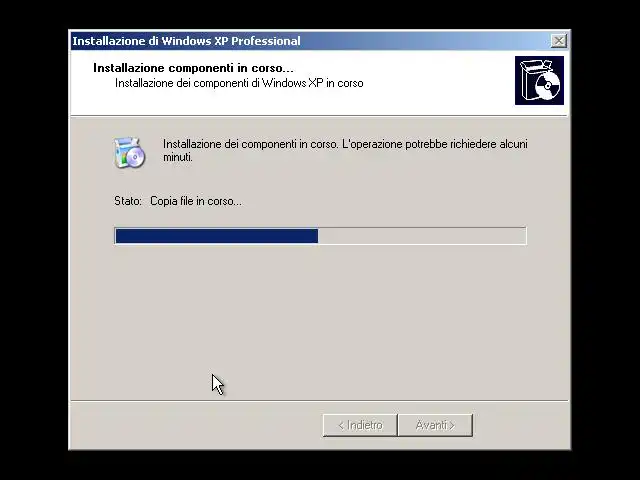This screenshot has height=480, width=640.
Task: Click the file copy progress bar
Action: (x=320, y=236)
